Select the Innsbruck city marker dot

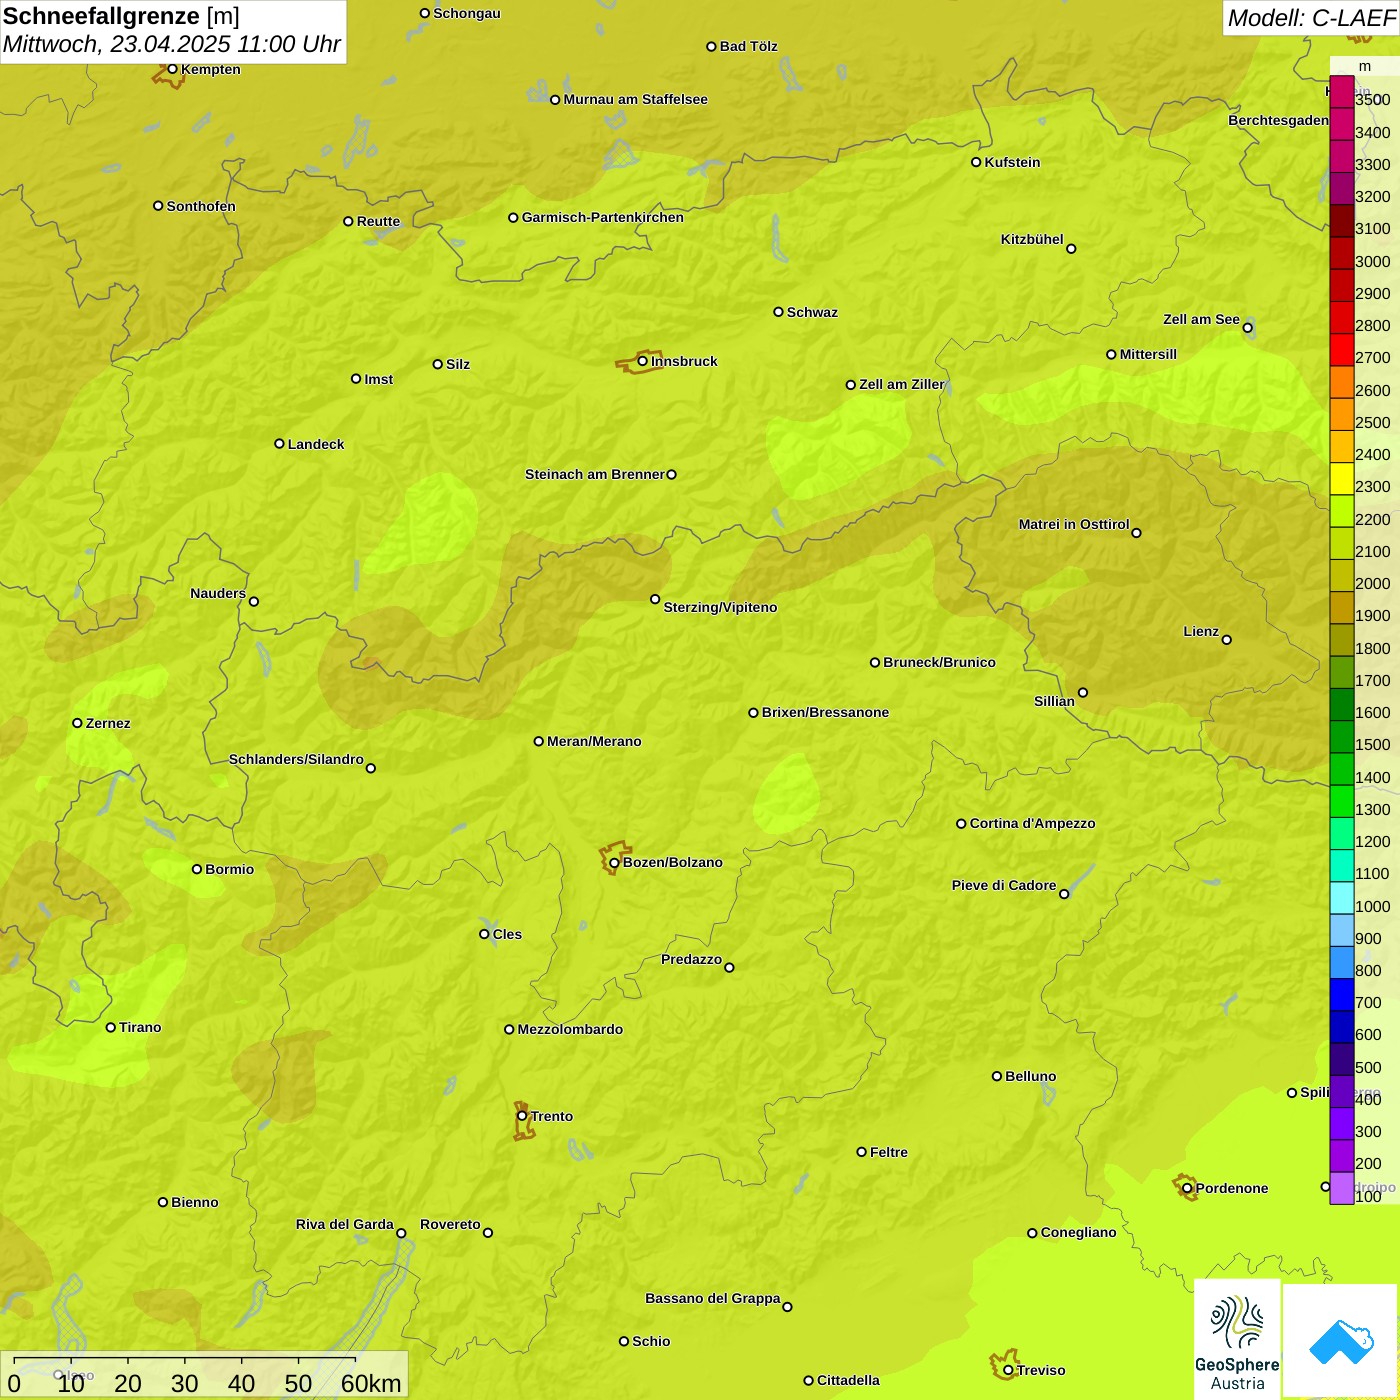(642, 361)
